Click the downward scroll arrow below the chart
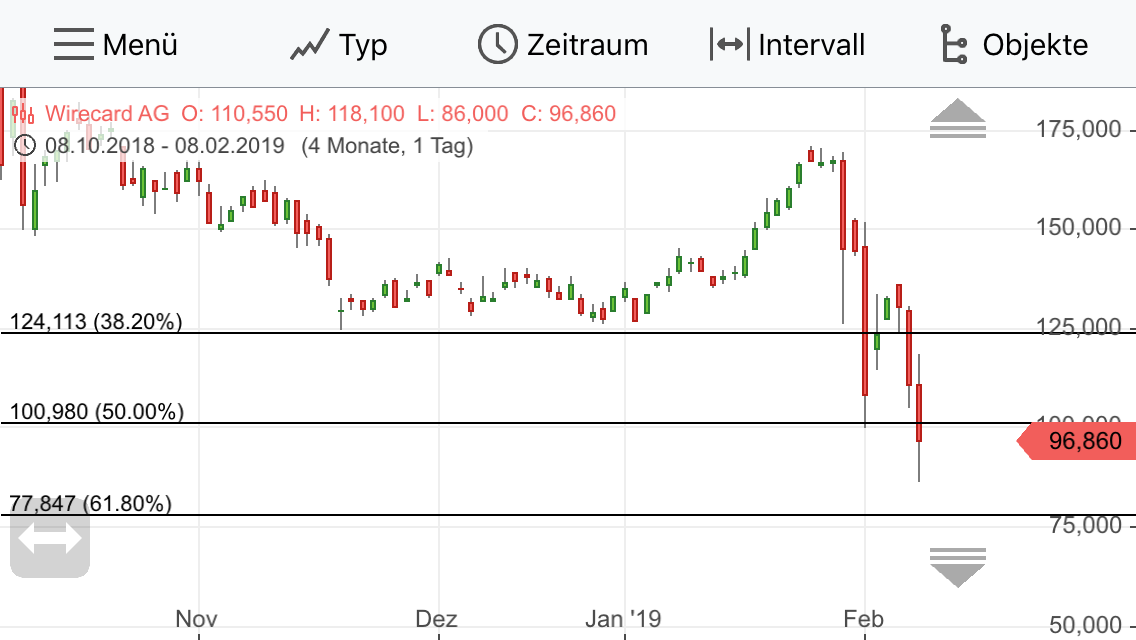The width and height of the screenshot is (1136, 640). (x=957, y=565)
